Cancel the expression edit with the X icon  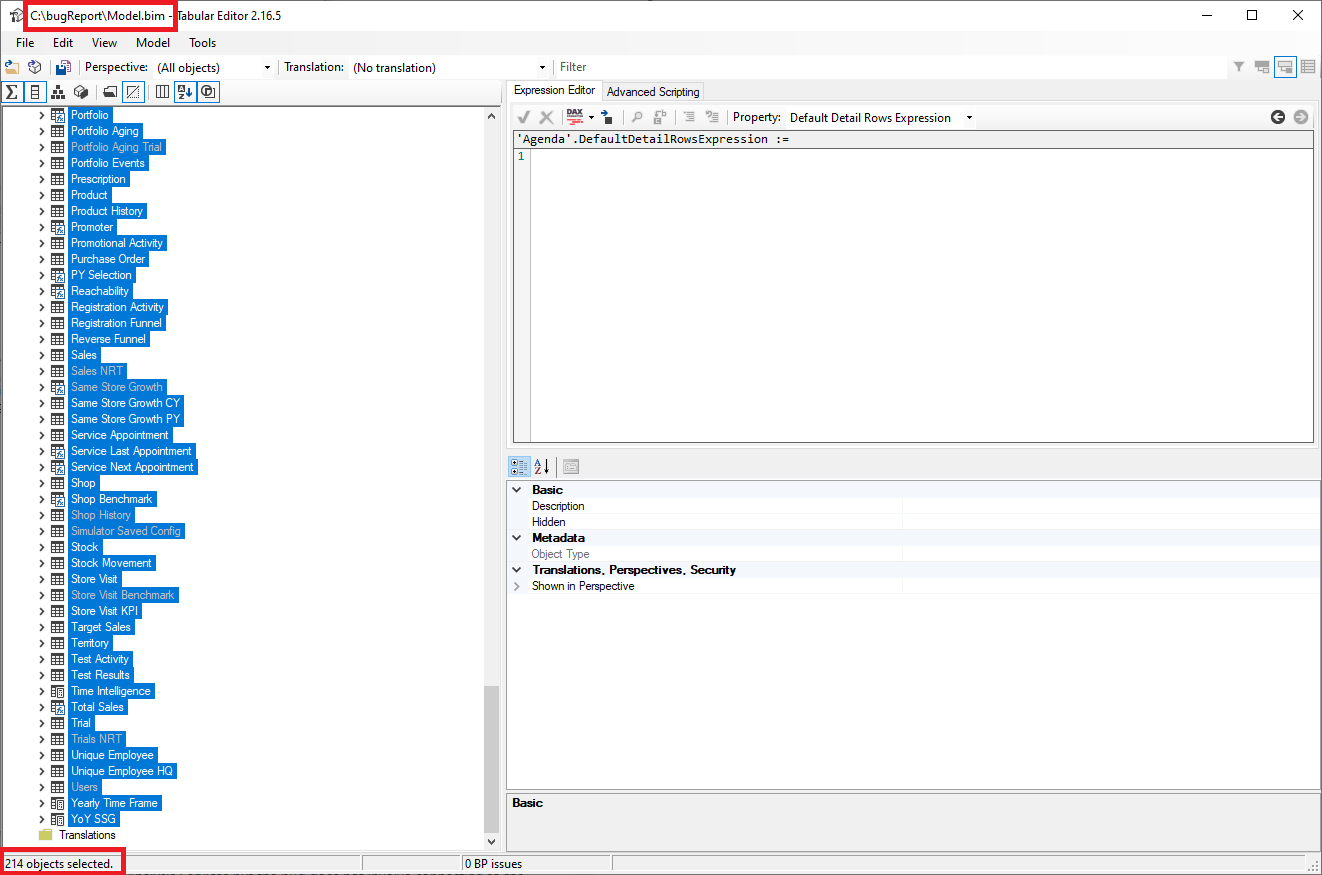tap(546, 117)
